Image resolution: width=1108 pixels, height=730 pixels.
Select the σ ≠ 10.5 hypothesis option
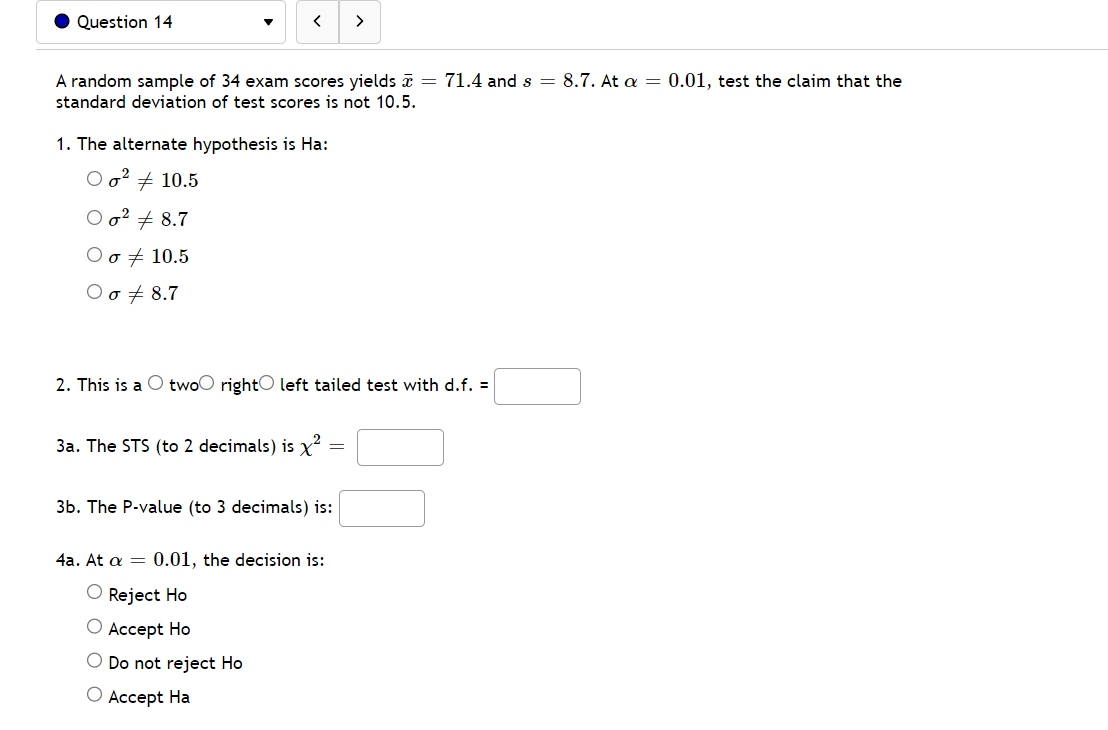94,254
